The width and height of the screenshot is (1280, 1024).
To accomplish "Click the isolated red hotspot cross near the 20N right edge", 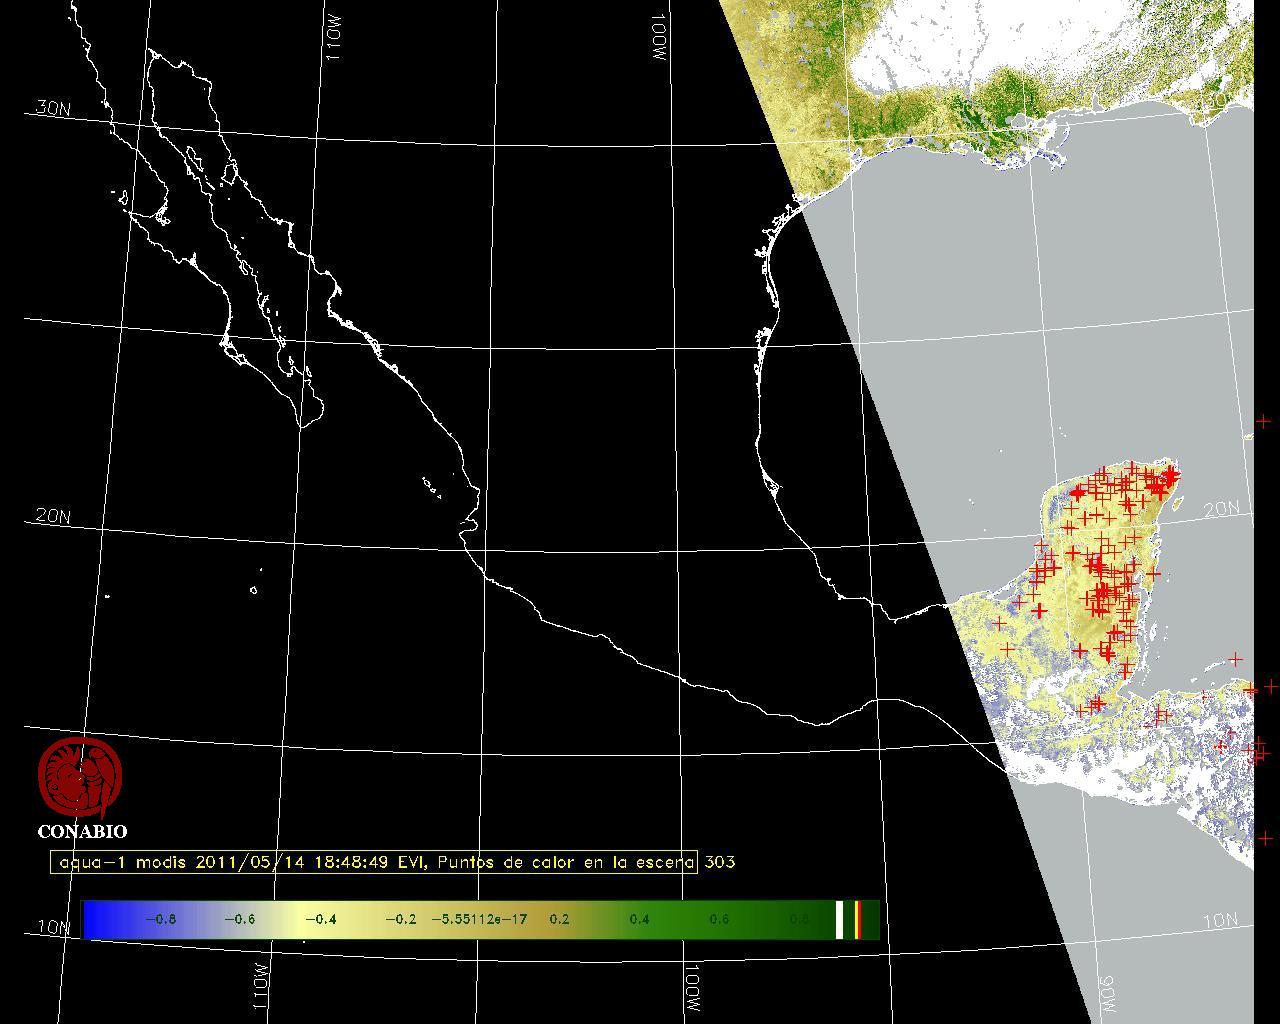I will click(x=1264, y=421).
